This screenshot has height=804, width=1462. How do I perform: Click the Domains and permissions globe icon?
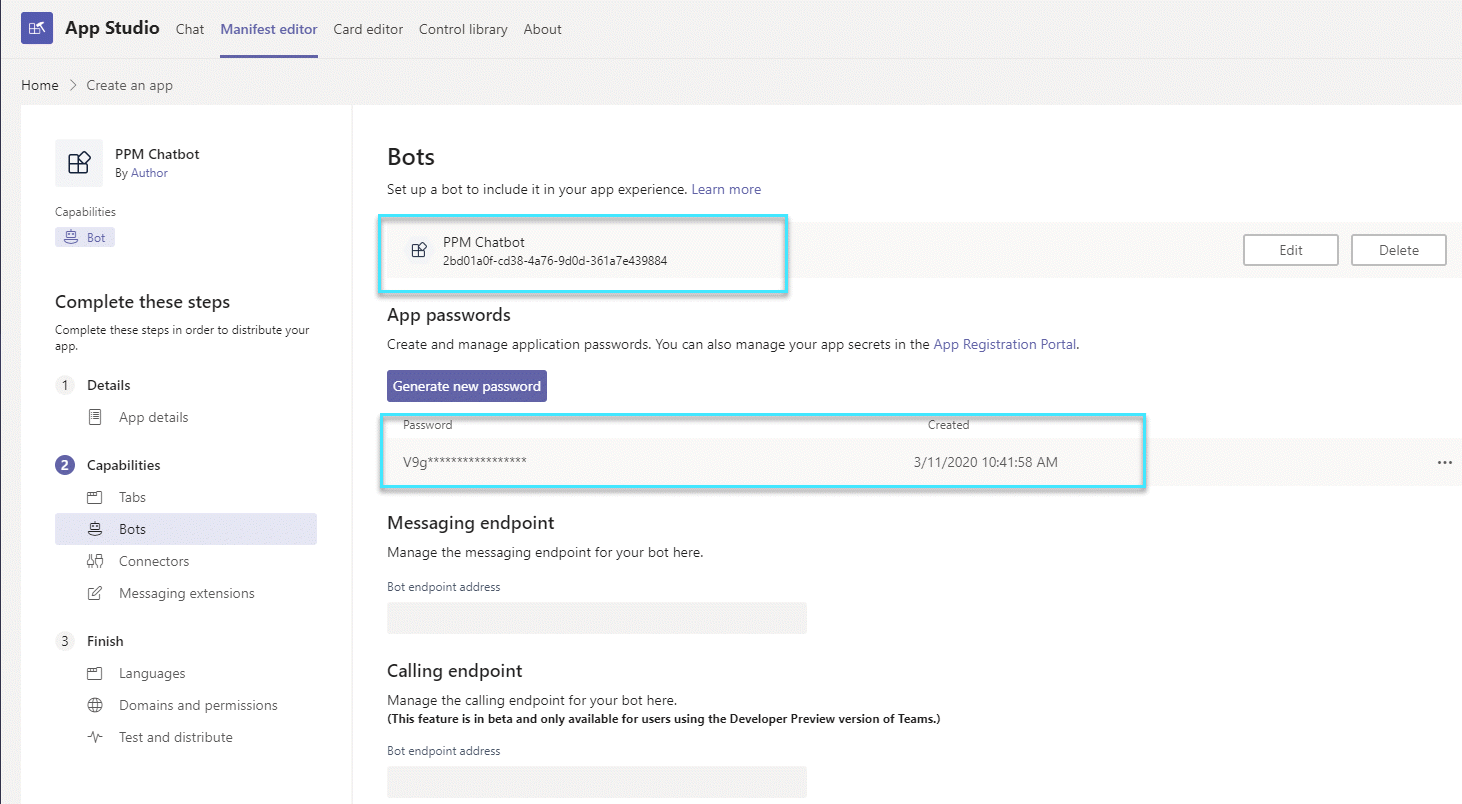(x=95, y=705)
